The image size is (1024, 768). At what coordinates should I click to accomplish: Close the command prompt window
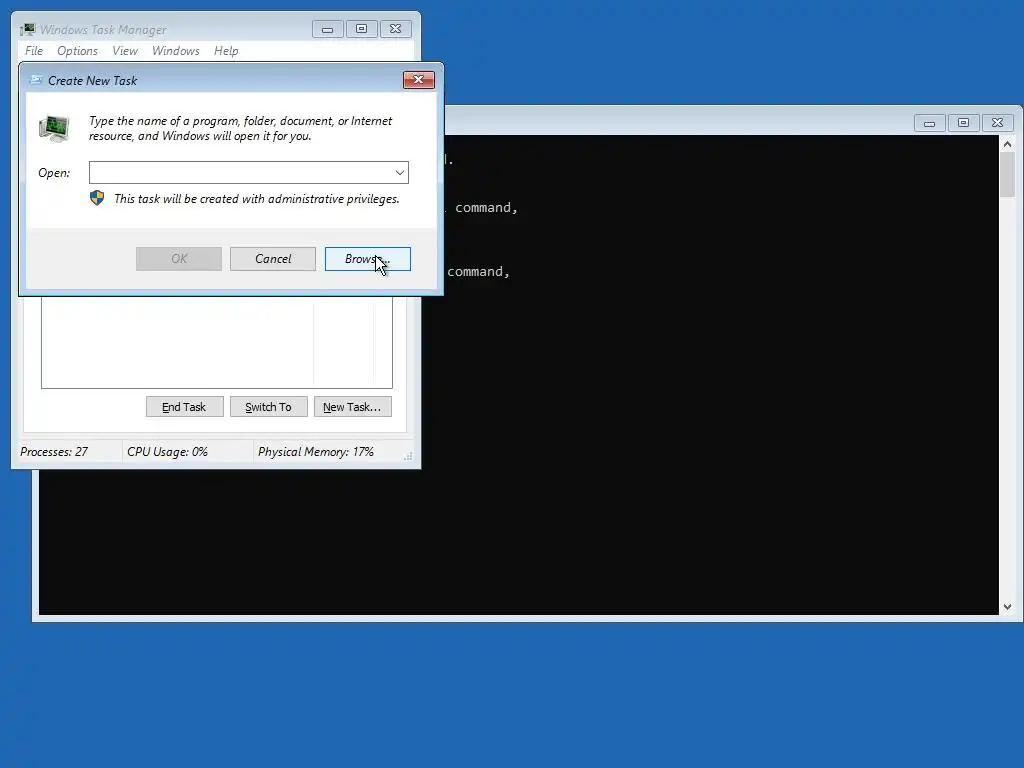pos(998,123)
